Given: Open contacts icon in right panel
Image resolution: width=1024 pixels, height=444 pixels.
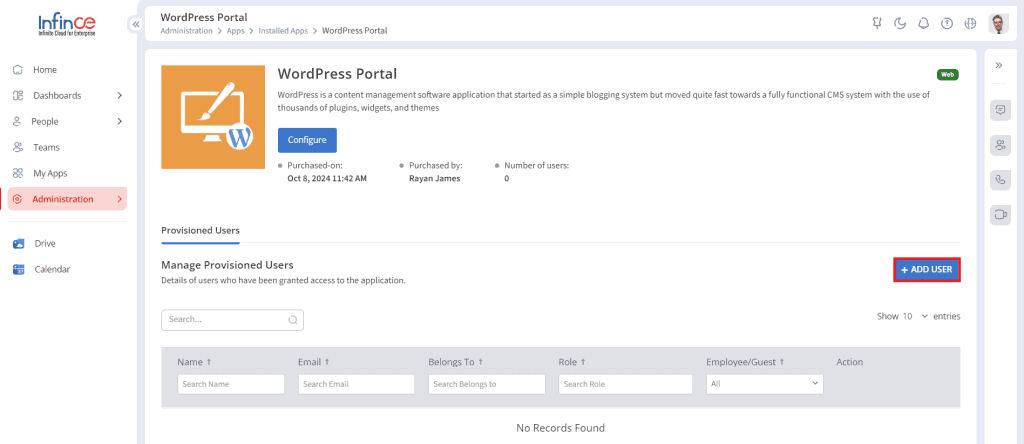Looking at the screenshot, I should 1000,145.
